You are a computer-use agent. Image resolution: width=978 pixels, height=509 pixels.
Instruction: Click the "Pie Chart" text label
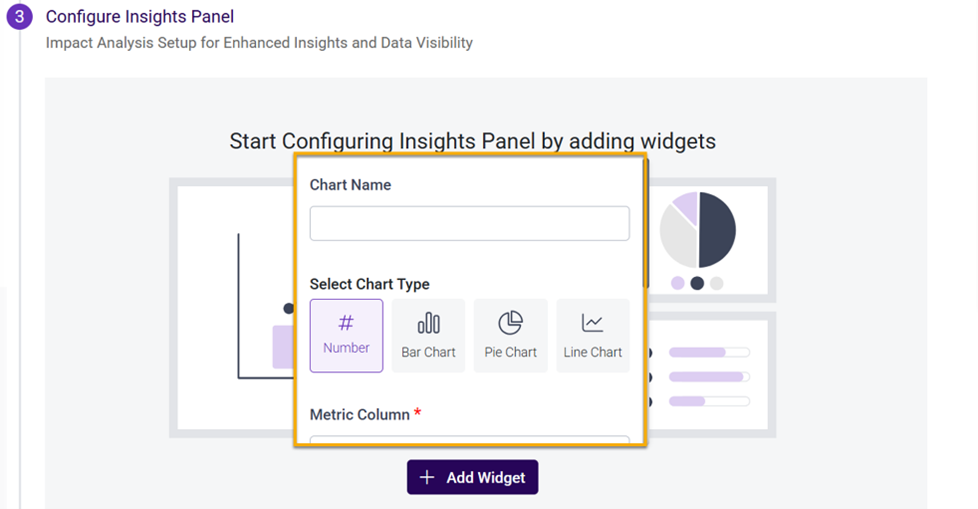[510, 352]
